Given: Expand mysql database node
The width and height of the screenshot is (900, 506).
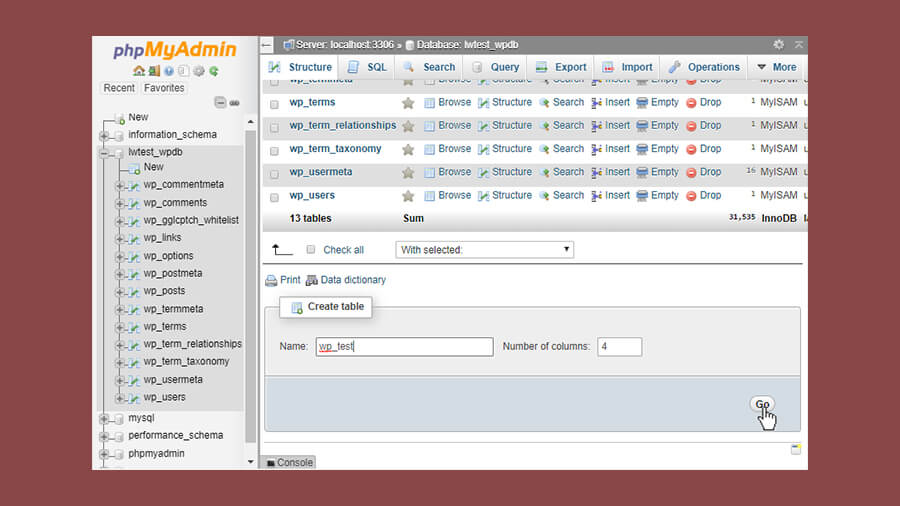Looking at the screenshot, I should click(x=104, y=419).
